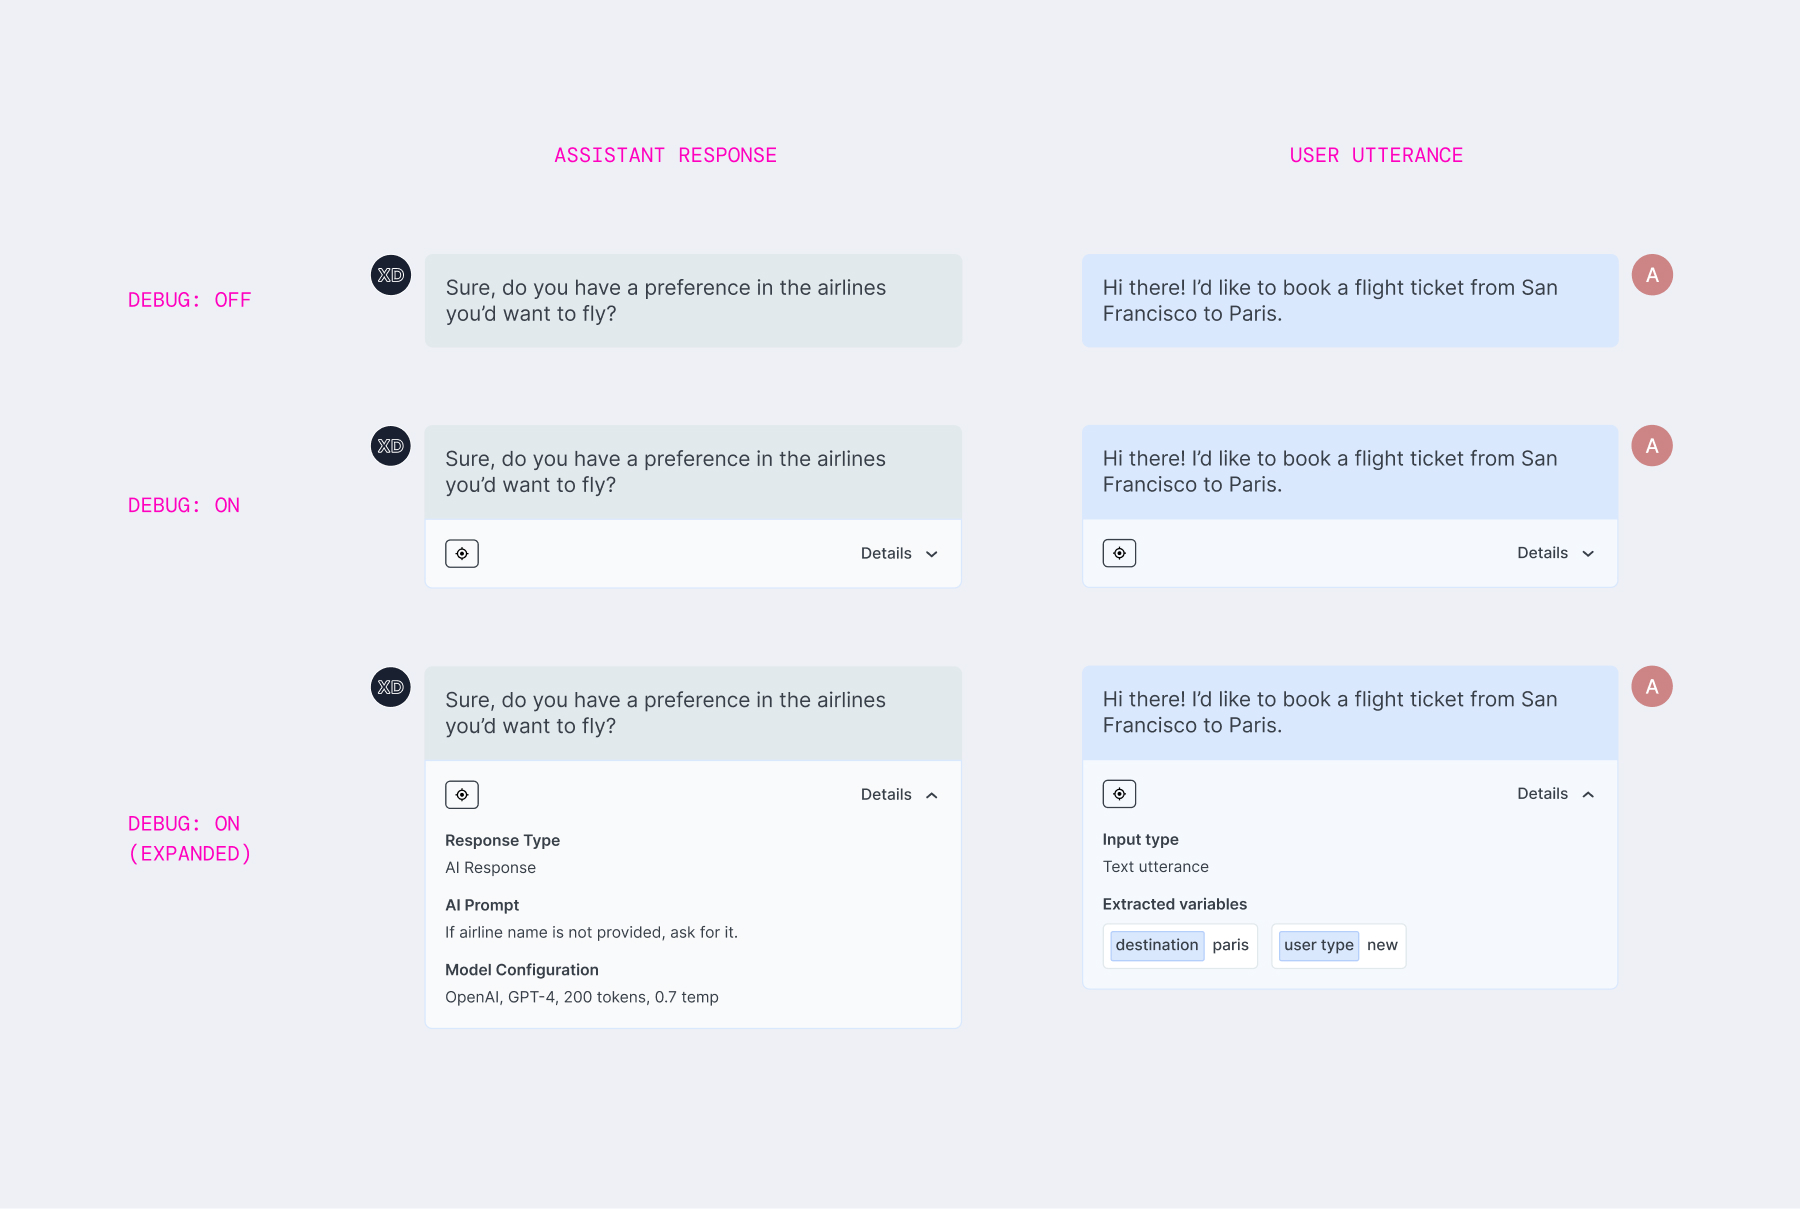Click target icon in collapsed assistant details bar
This screenshot has width=1800, height=1209.
pos(462,553)
